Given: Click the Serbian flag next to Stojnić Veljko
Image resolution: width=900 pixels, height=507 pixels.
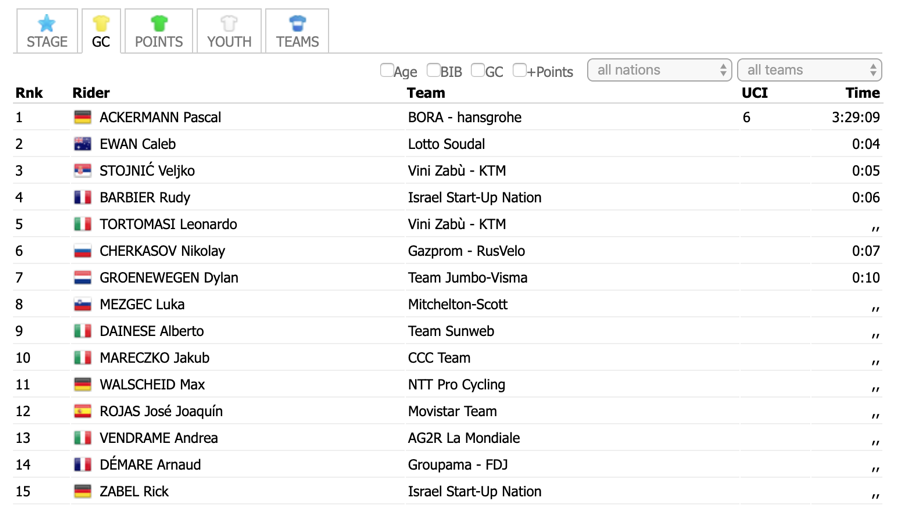Looking at the screenshot, I should (83, 171).
